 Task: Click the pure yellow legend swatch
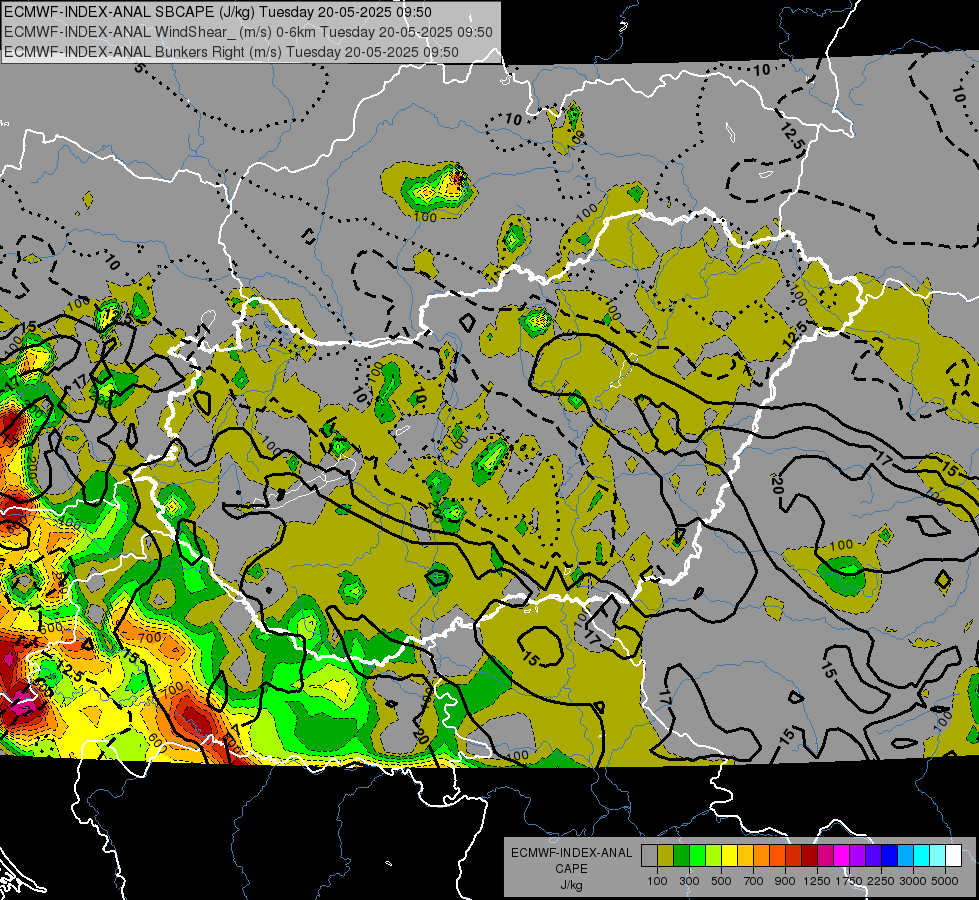tap(729, 856)
